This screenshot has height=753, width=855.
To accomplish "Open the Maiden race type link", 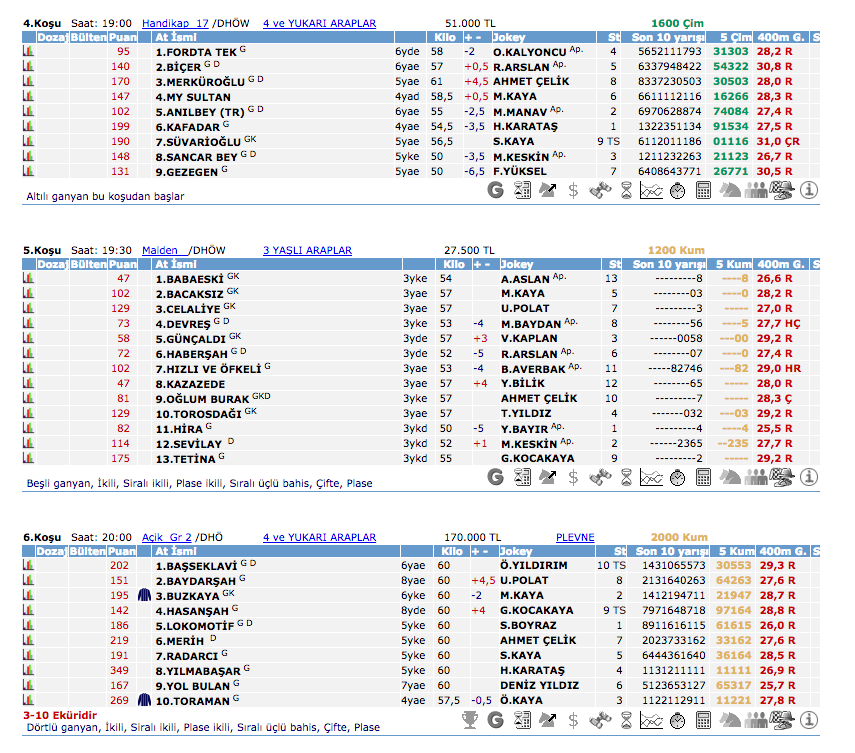I will 160,250.
